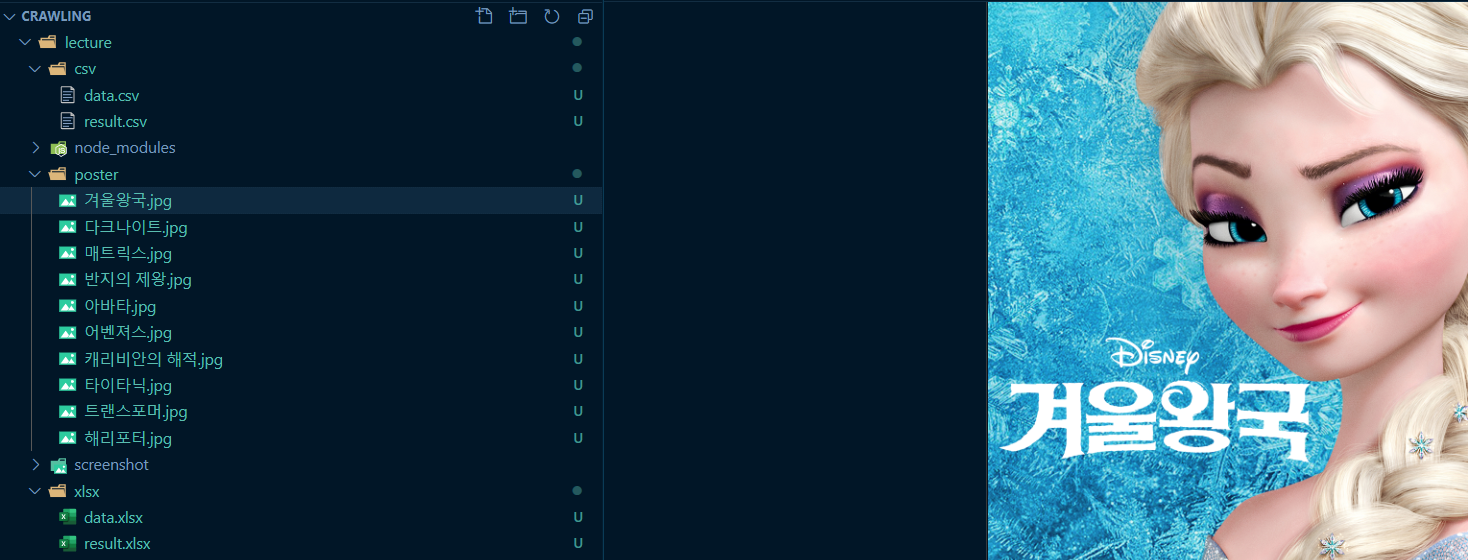
Task: Click the image icon beside 겨울왕국.jpg
Action: click(x=68, y=200)
